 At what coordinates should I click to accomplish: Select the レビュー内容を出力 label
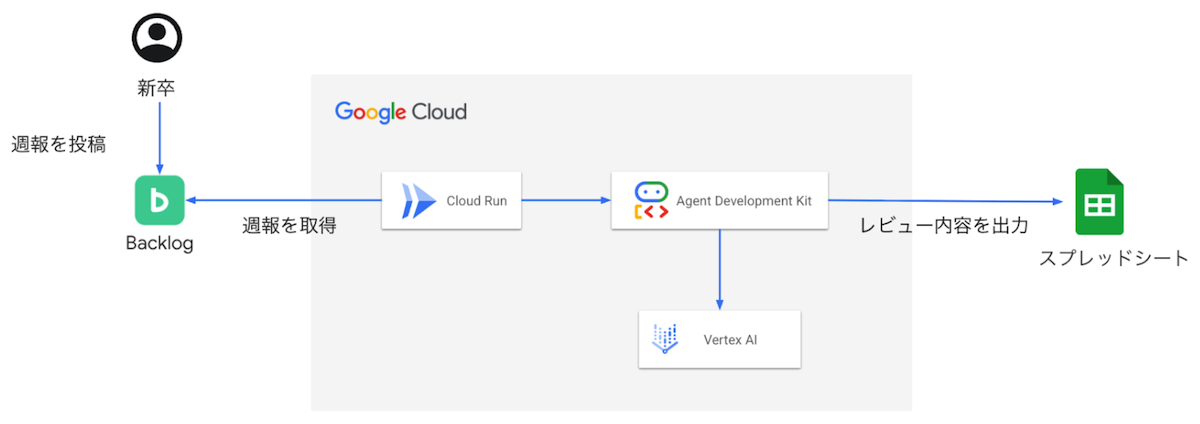tap(944, 226)
